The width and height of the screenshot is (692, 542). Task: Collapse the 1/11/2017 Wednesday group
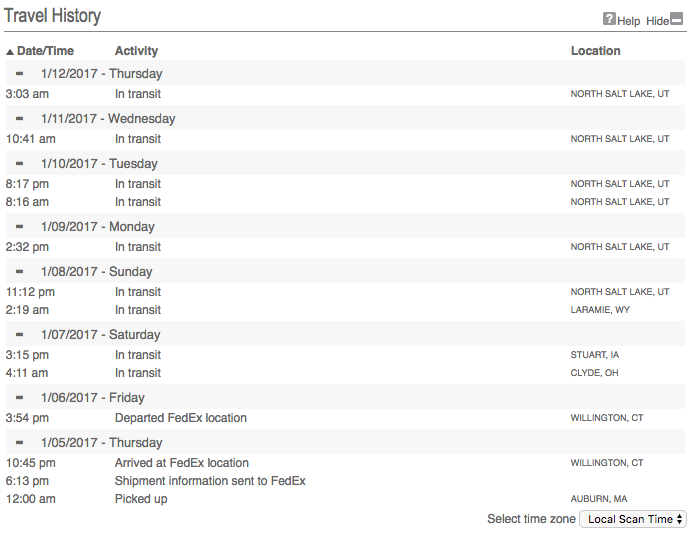[20, 118]
